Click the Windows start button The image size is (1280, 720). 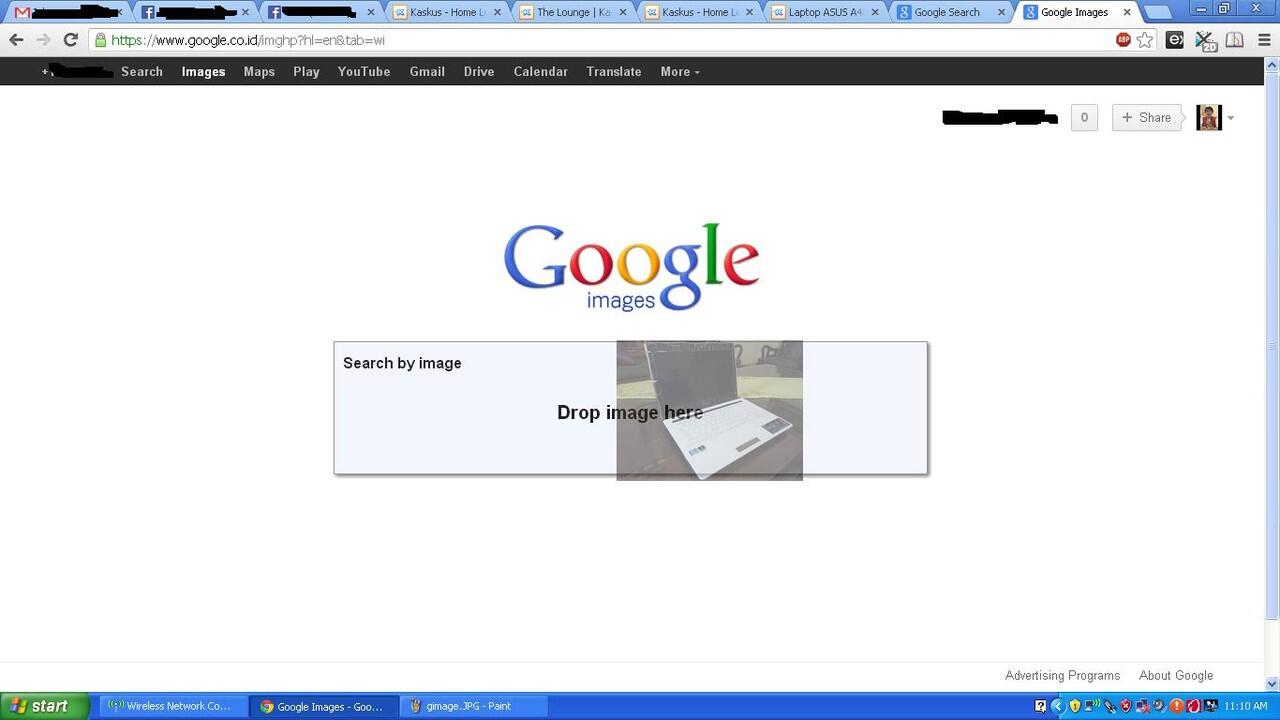tap(45, 706)
